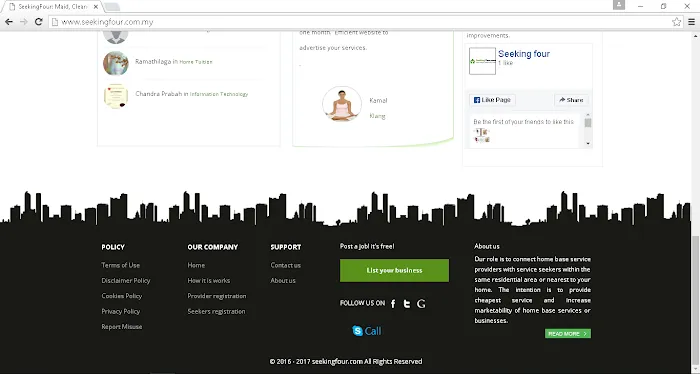
Task: Open Report Misuse link
Action: 122,327
